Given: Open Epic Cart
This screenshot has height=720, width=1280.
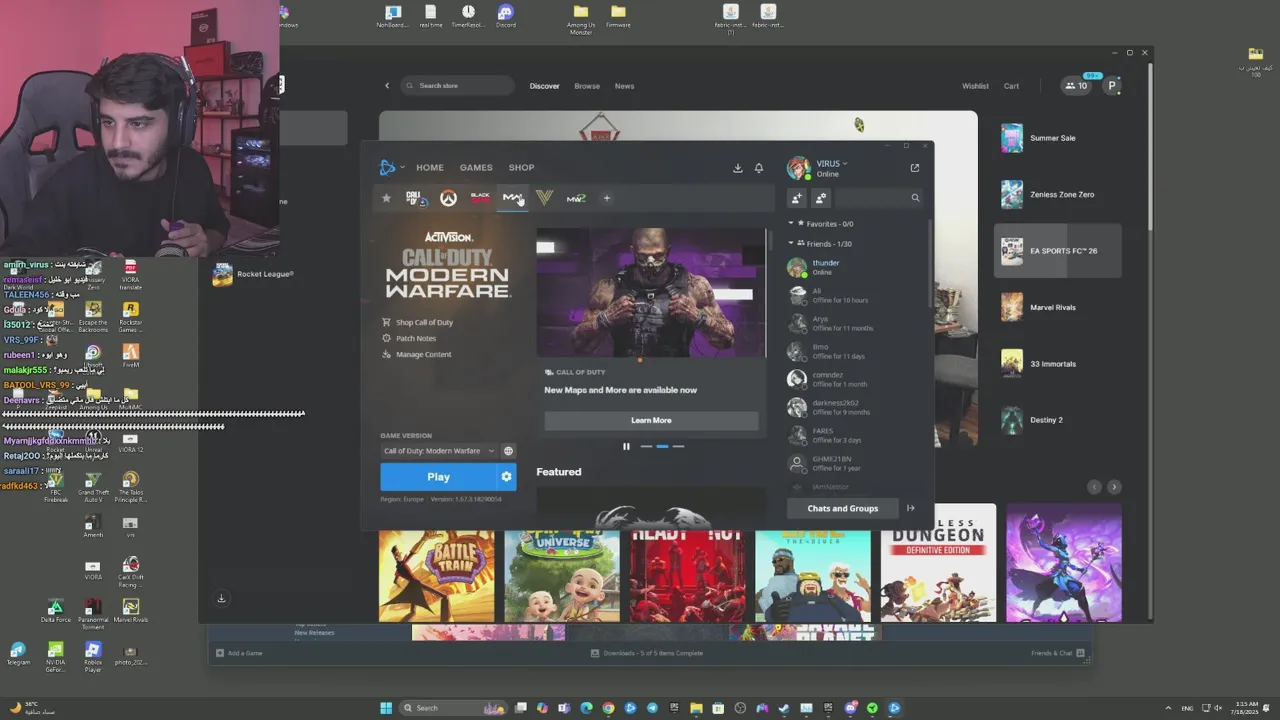Looking at the screenshot, I should tap(1011, 86).
